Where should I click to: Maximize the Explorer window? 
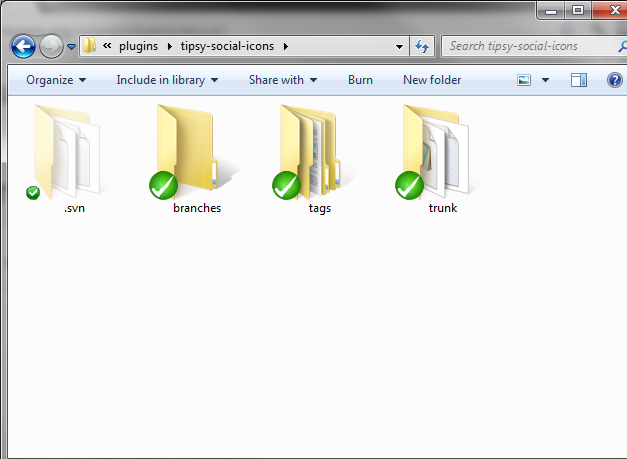pos(578,10)
